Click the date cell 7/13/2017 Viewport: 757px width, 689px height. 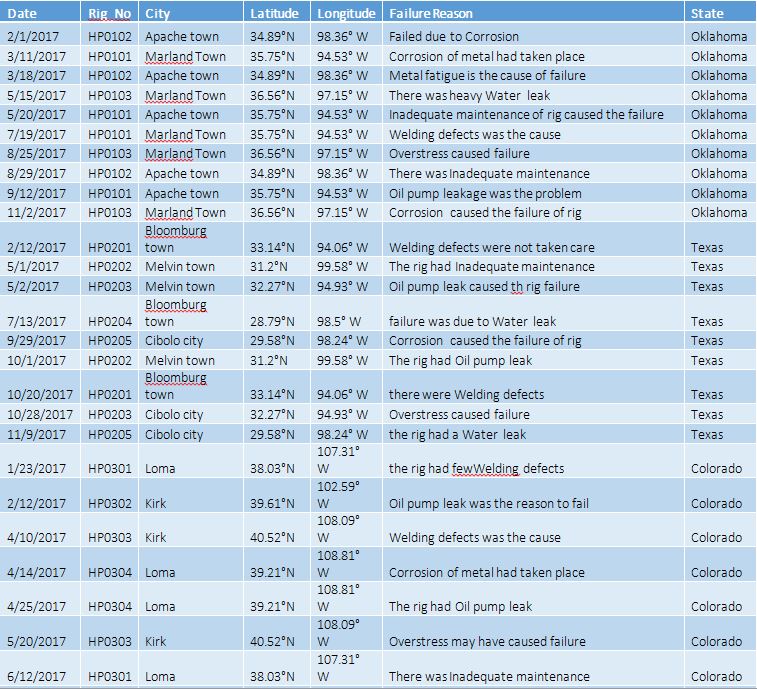(40, 313)
